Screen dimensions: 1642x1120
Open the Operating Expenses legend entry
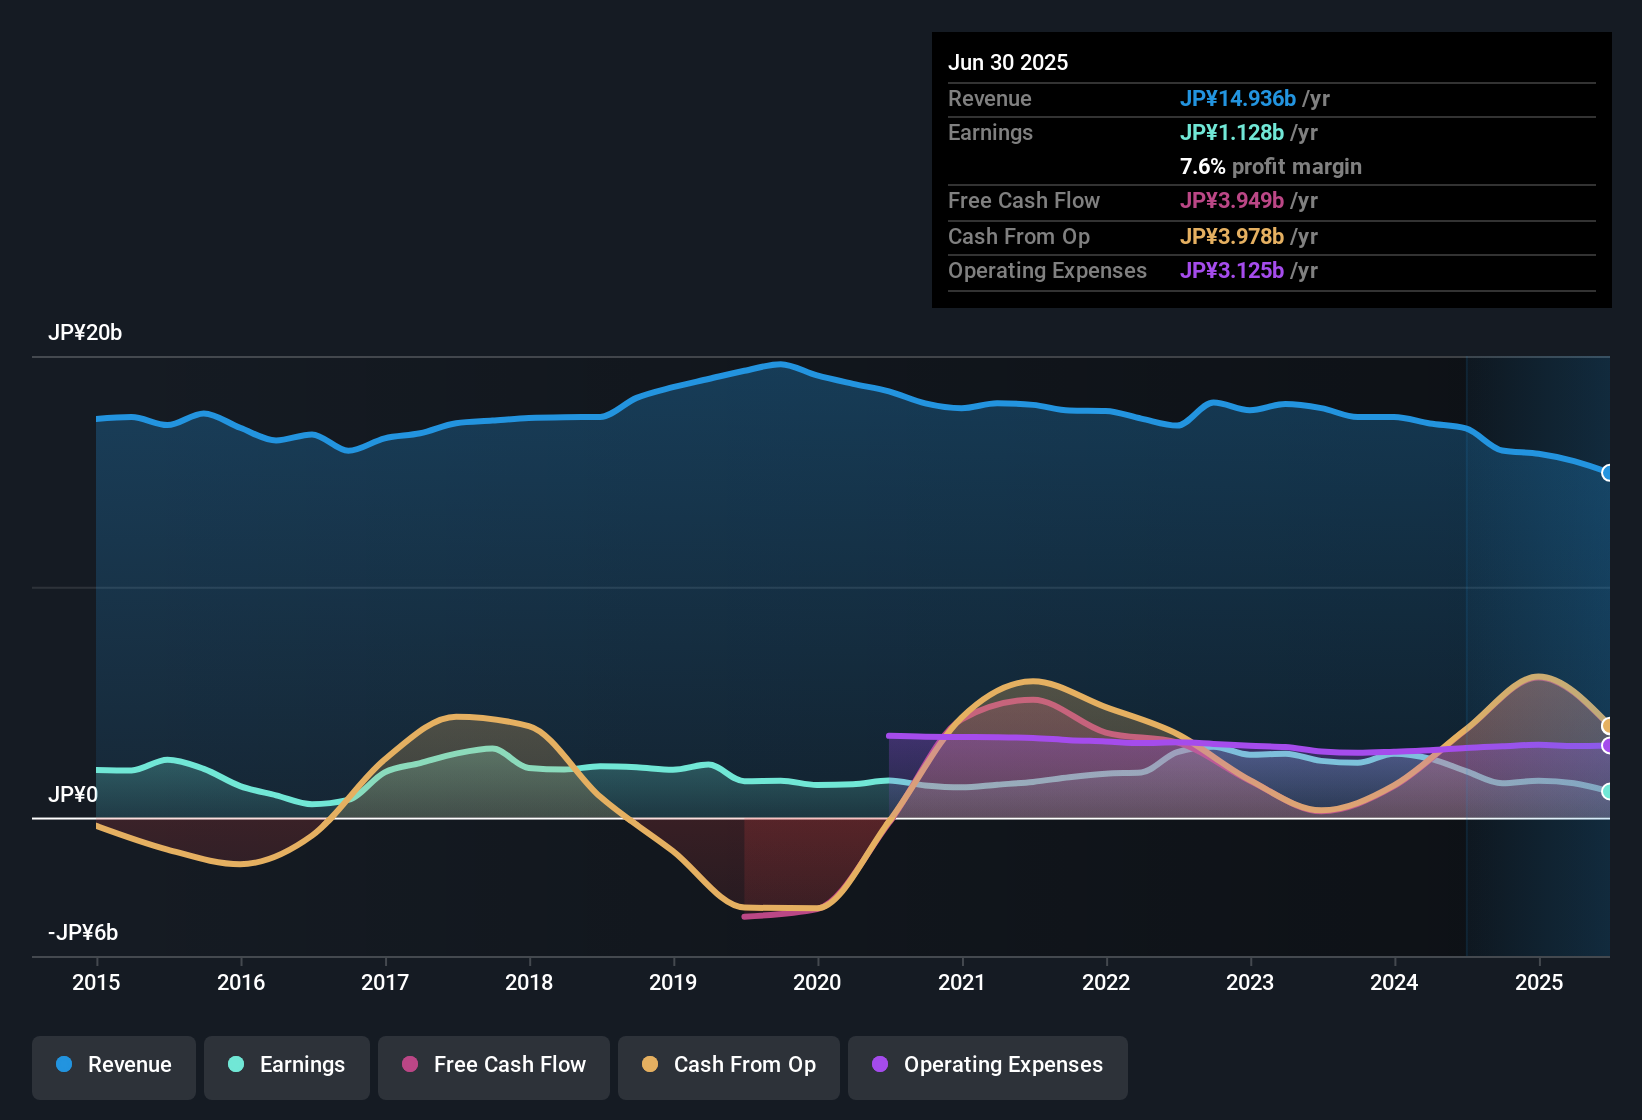pos(987,1065)
